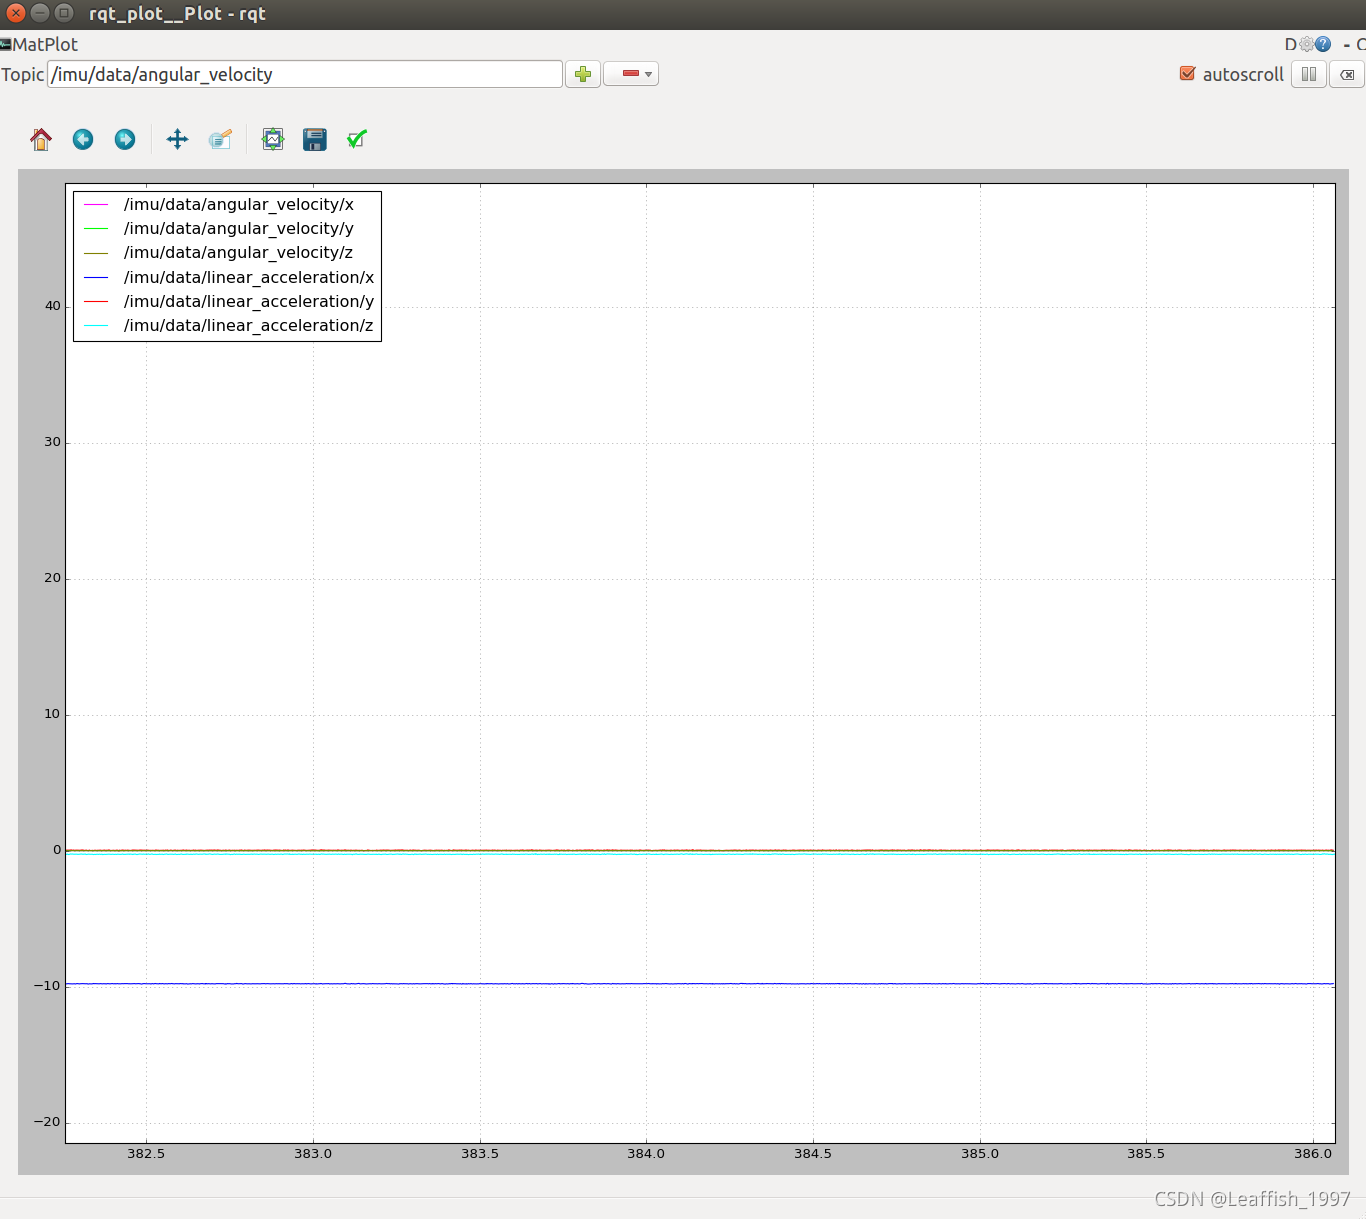Click the Topic input field
The image size is (1366, 1219).
point(305,74)
